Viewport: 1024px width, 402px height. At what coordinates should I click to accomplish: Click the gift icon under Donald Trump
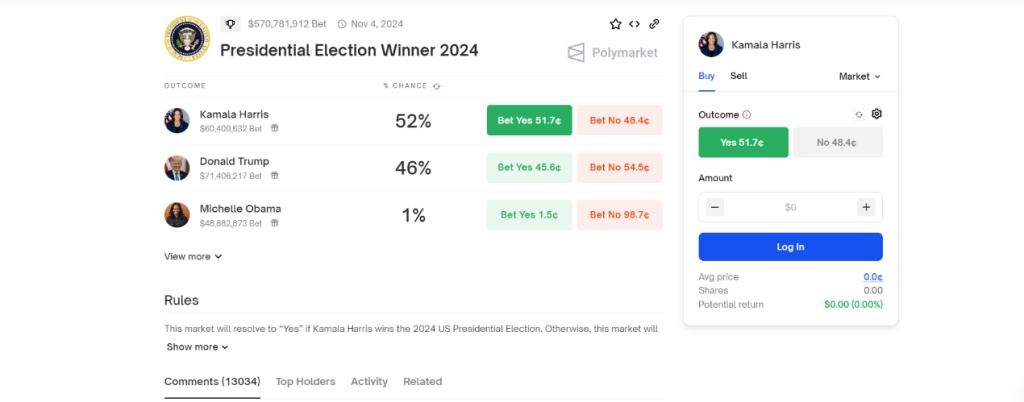pyautogui.click(x=275, y=175)
